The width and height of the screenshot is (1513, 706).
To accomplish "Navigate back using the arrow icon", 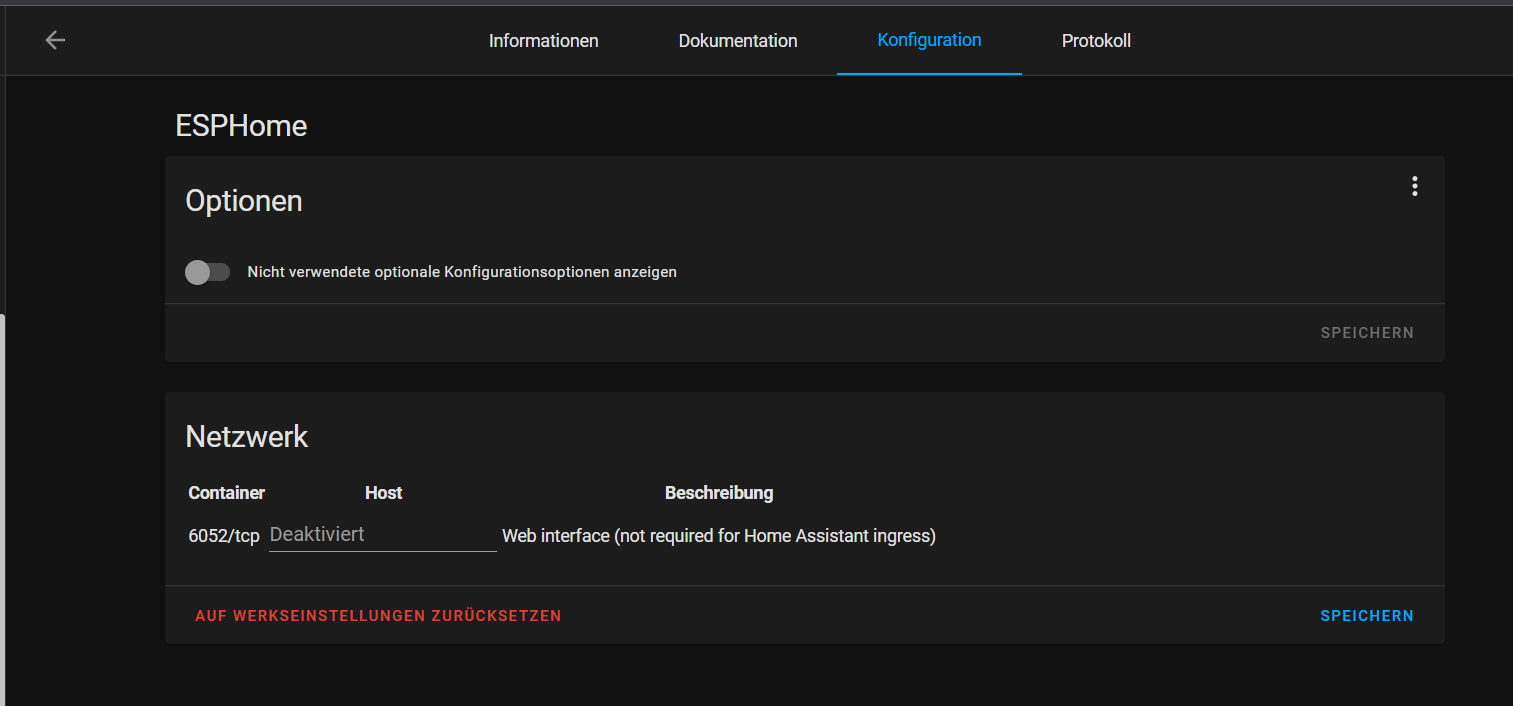I will click(55, 40).
